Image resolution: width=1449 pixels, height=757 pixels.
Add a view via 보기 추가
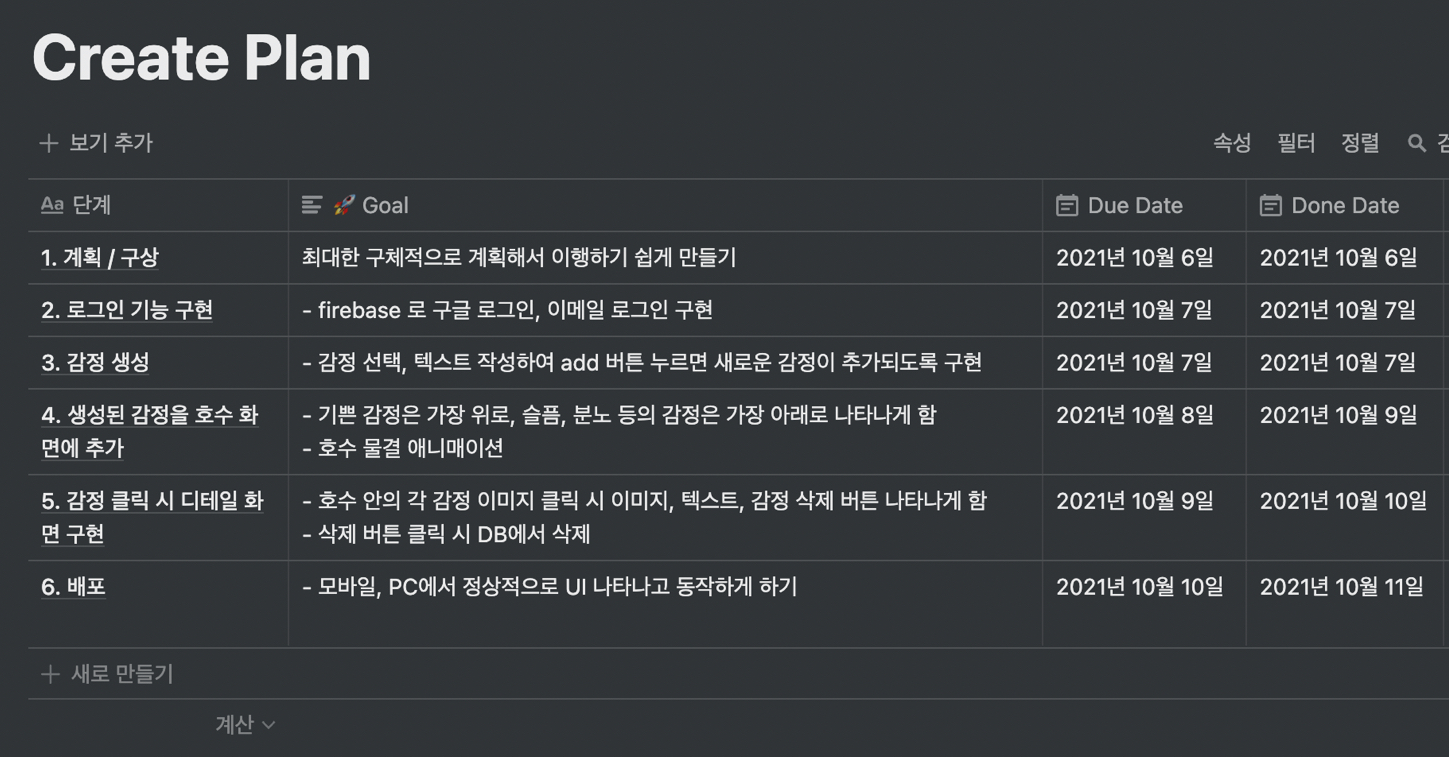(x=96, y=143)
